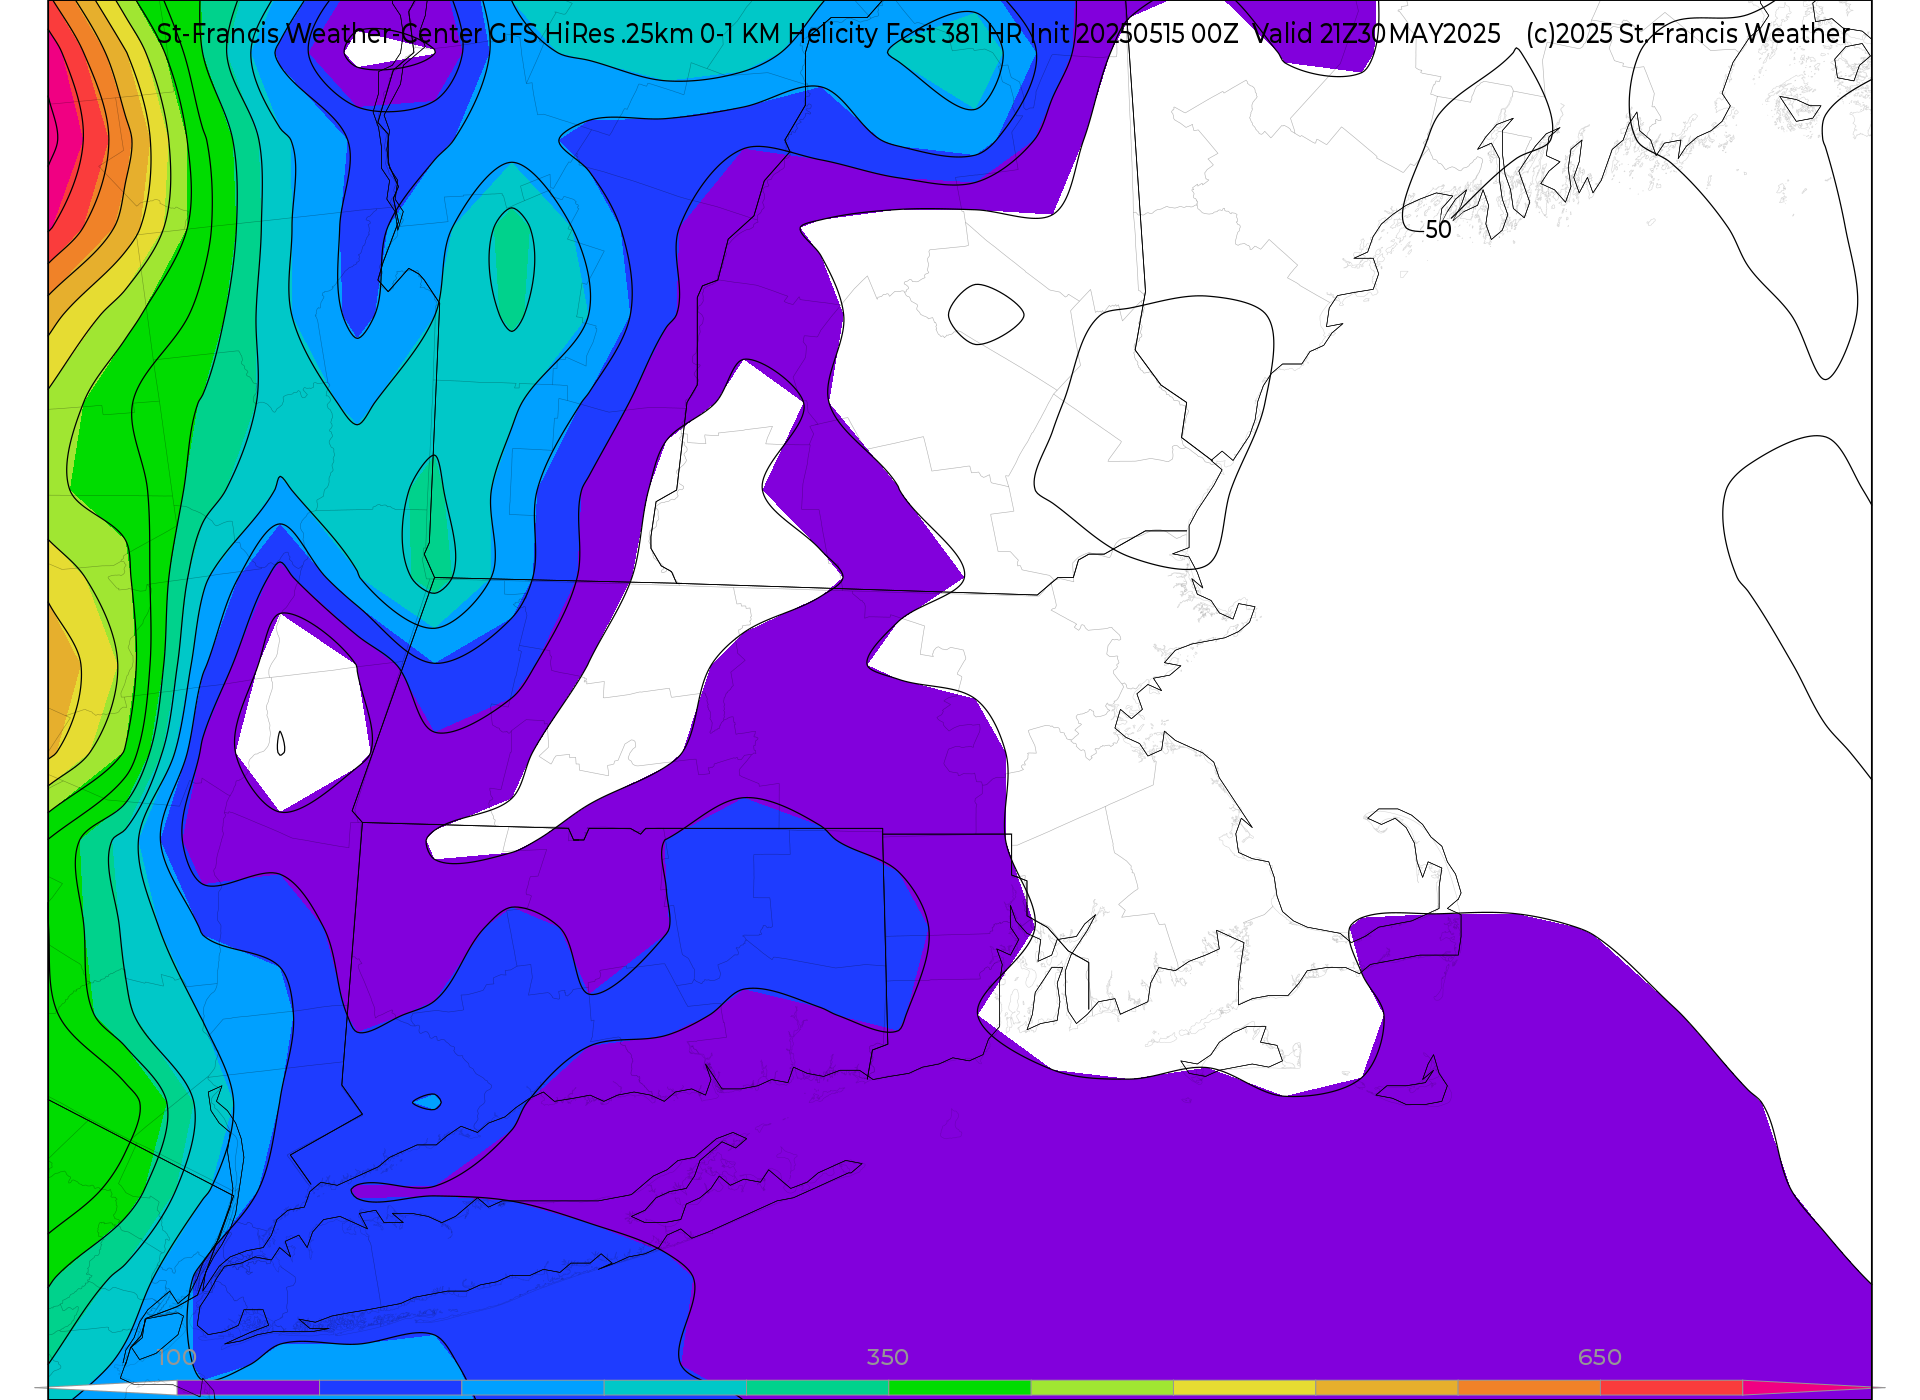Click the bright green segment right of 350
This screenshot has height=1400, width=1920.
pos(960,1388)
